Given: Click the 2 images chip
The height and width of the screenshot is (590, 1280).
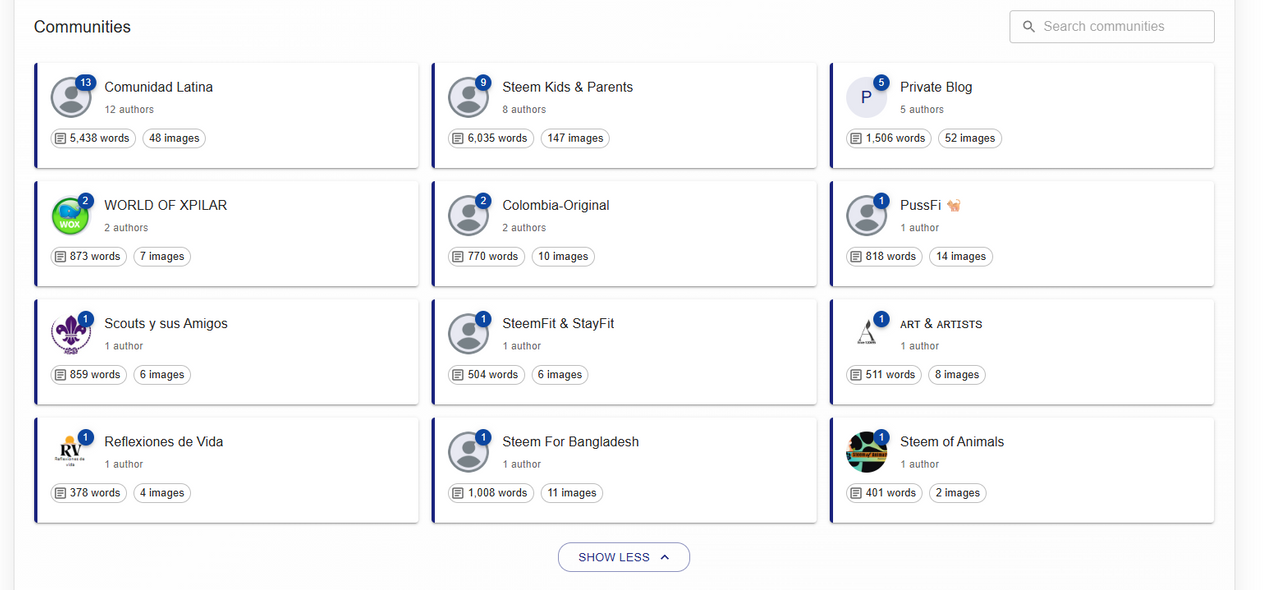Looking at the screenshot, I should (958, 493).
